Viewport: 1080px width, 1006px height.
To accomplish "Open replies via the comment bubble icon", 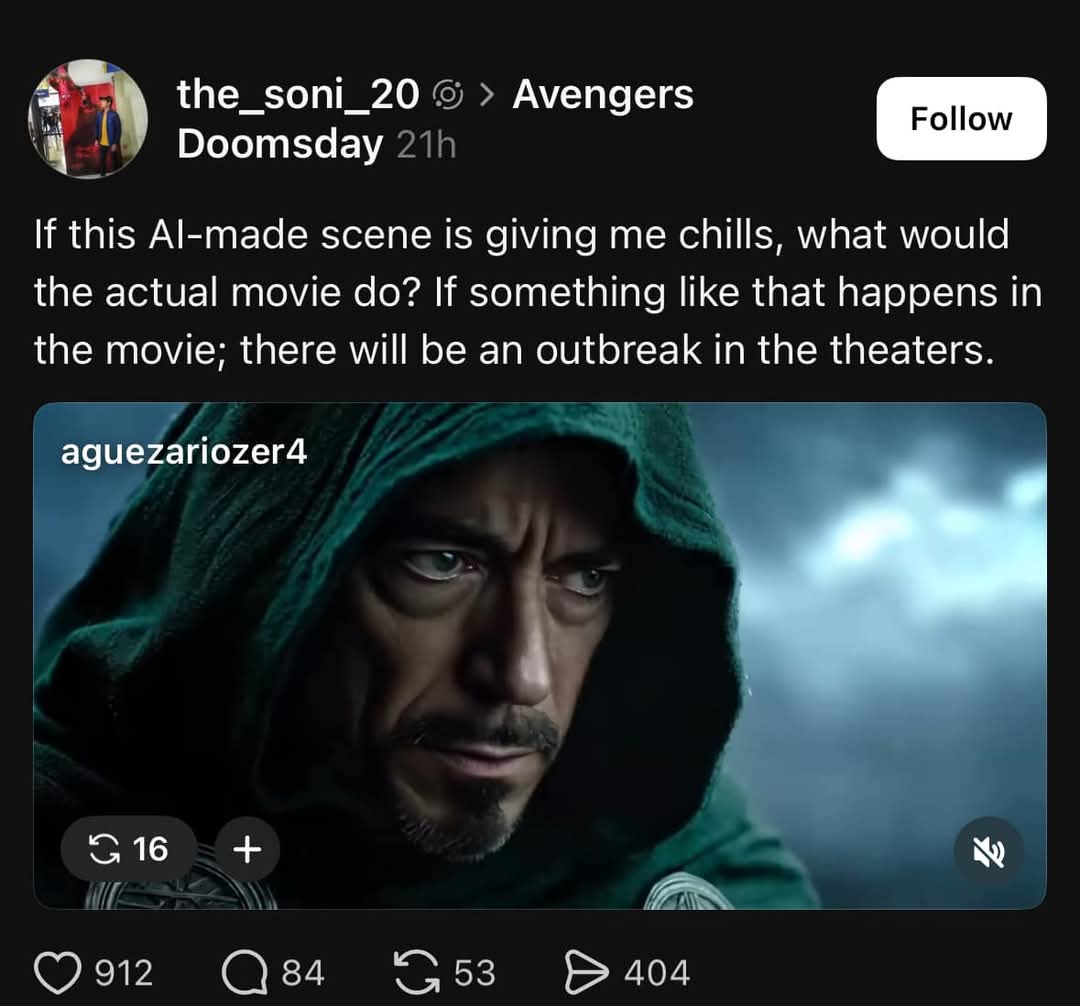I will click(x=245, y=973).
